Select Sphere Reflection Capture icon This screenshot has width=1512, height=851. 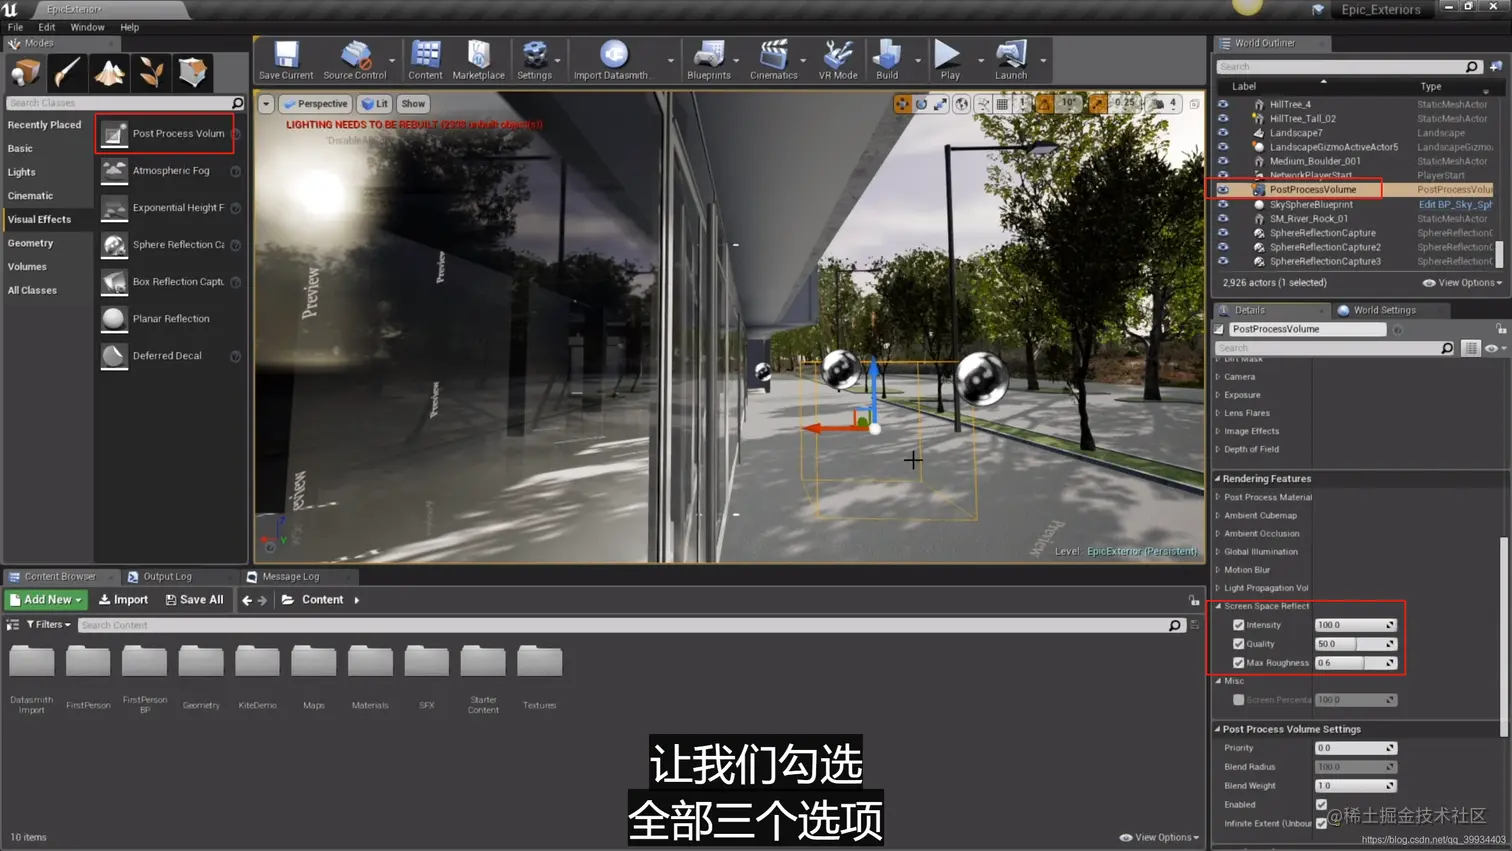114,245
